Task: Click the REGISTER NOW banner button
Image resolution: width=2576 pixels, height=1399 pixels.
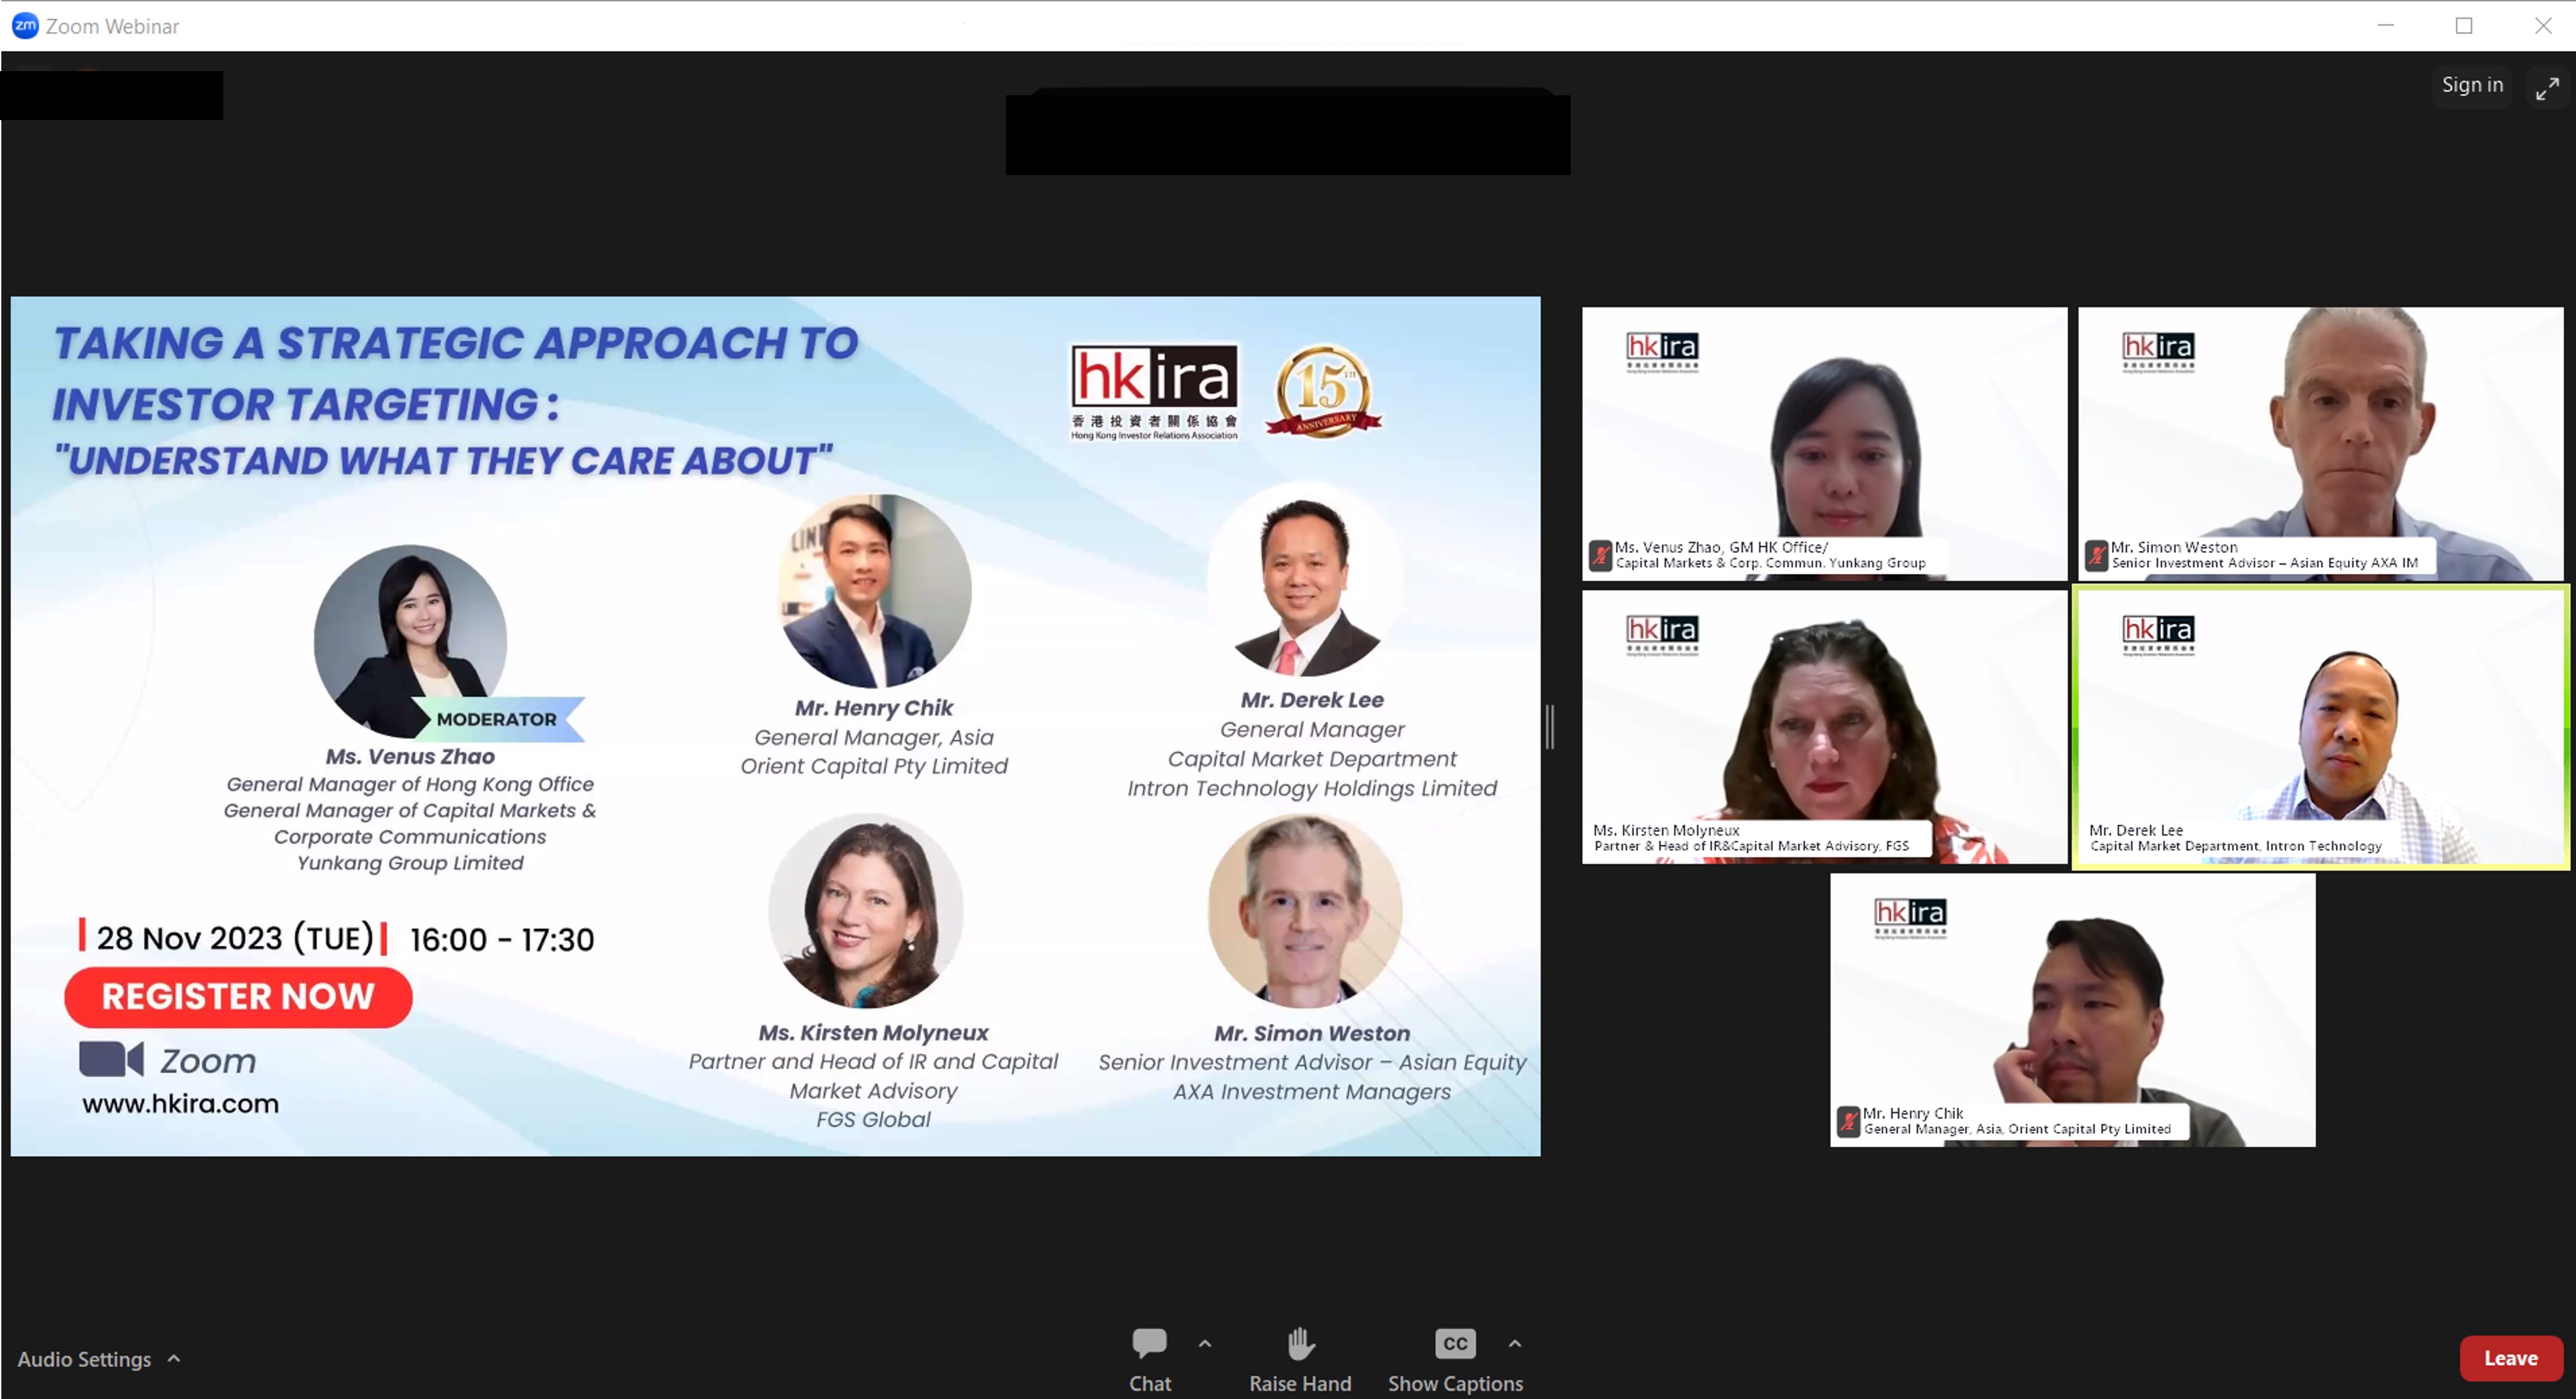Action: (x=238, y=997)
